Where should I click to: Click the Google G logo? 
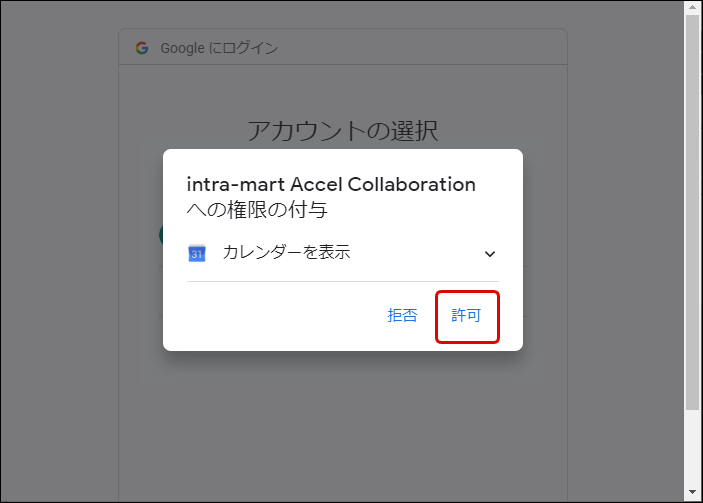coord(142,48)
